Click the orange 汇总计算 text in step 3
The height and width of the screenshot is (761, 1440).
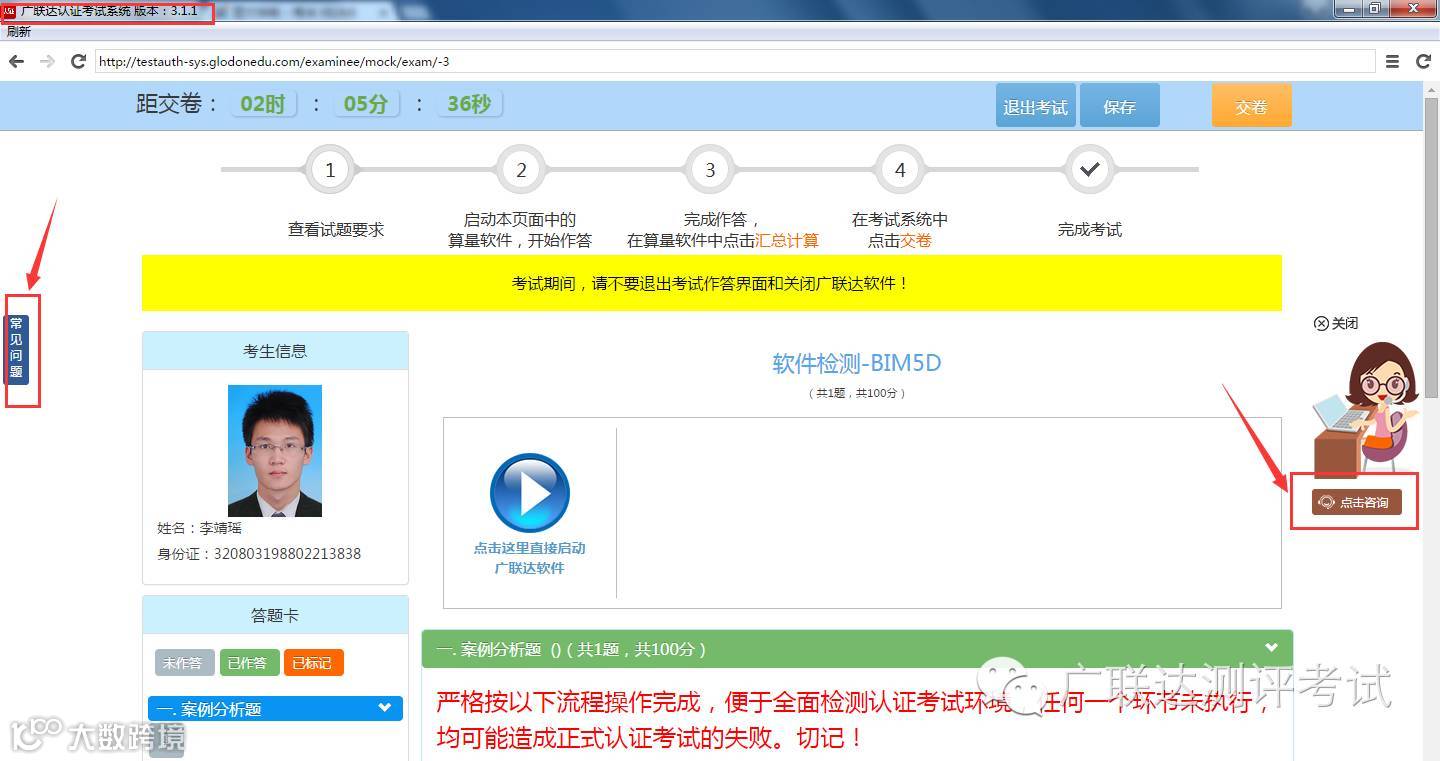pos(787,241)
